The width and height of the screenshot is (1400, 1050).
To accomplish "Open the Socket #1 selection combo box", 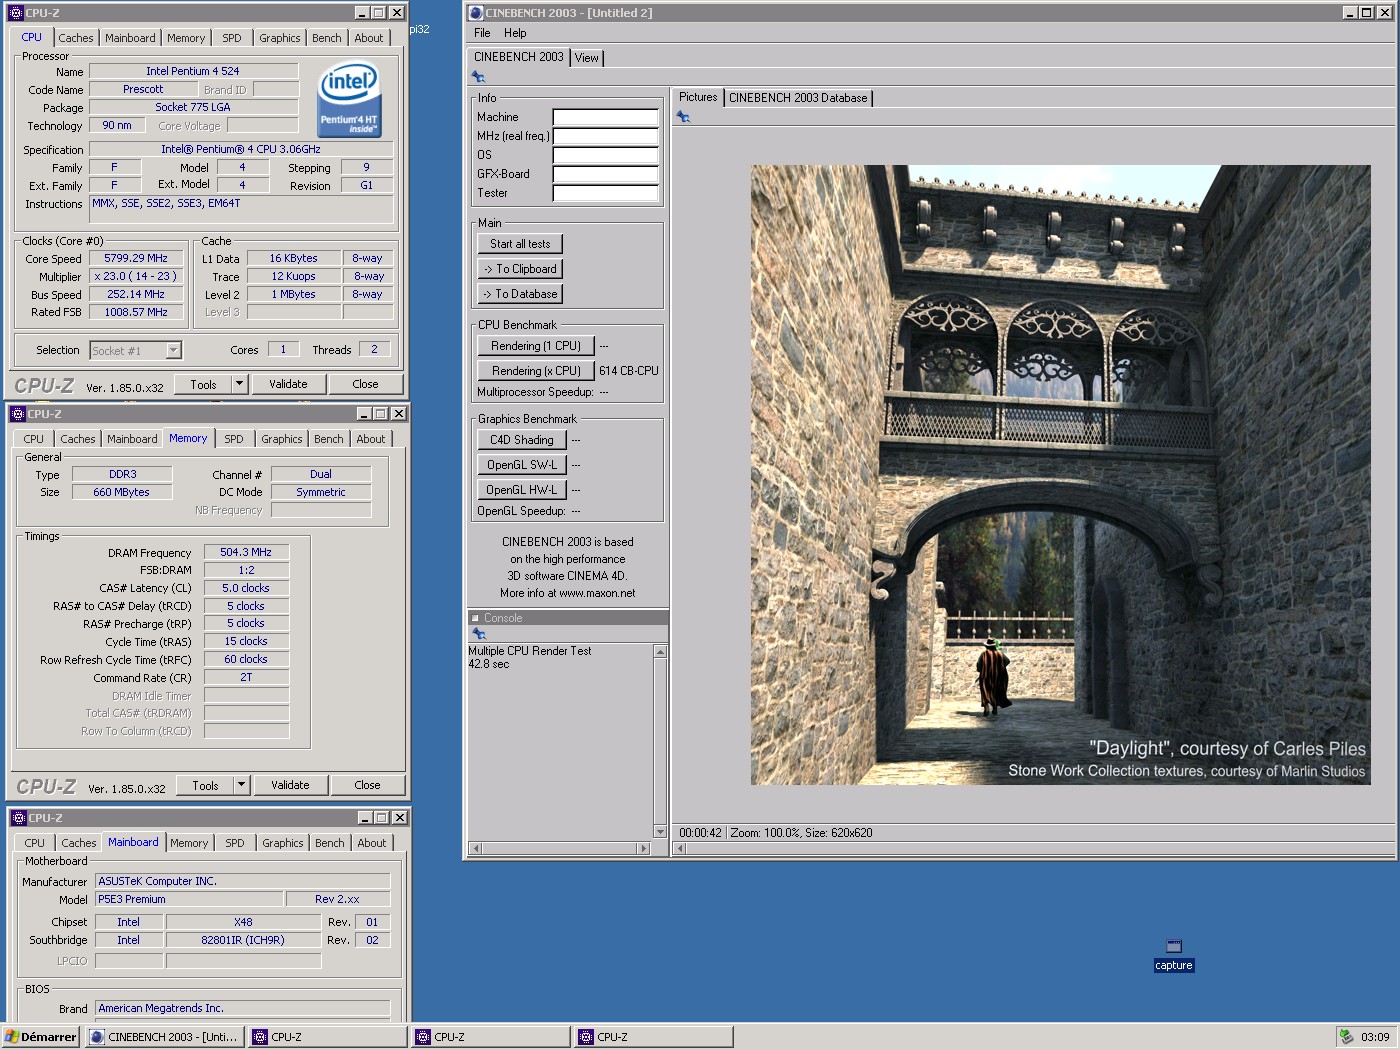I will pyautogui.click(x=136, y=350).
